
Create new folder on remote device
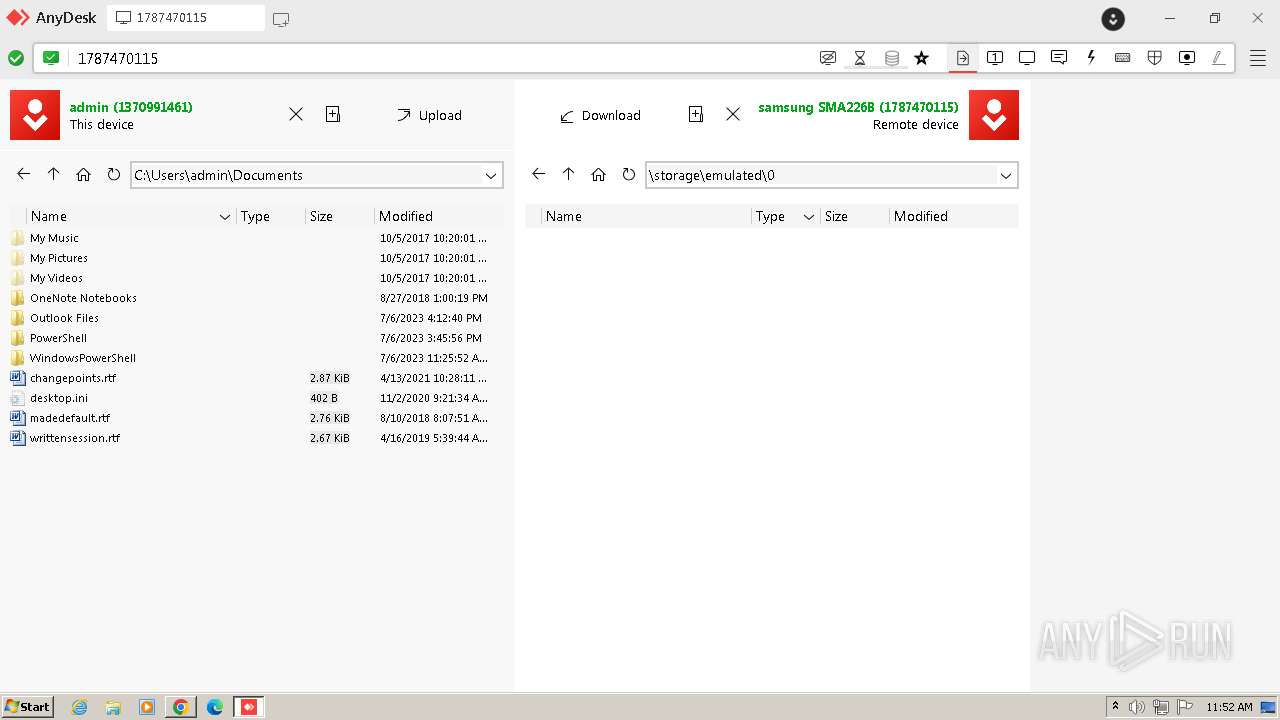[x=696, y=114]
